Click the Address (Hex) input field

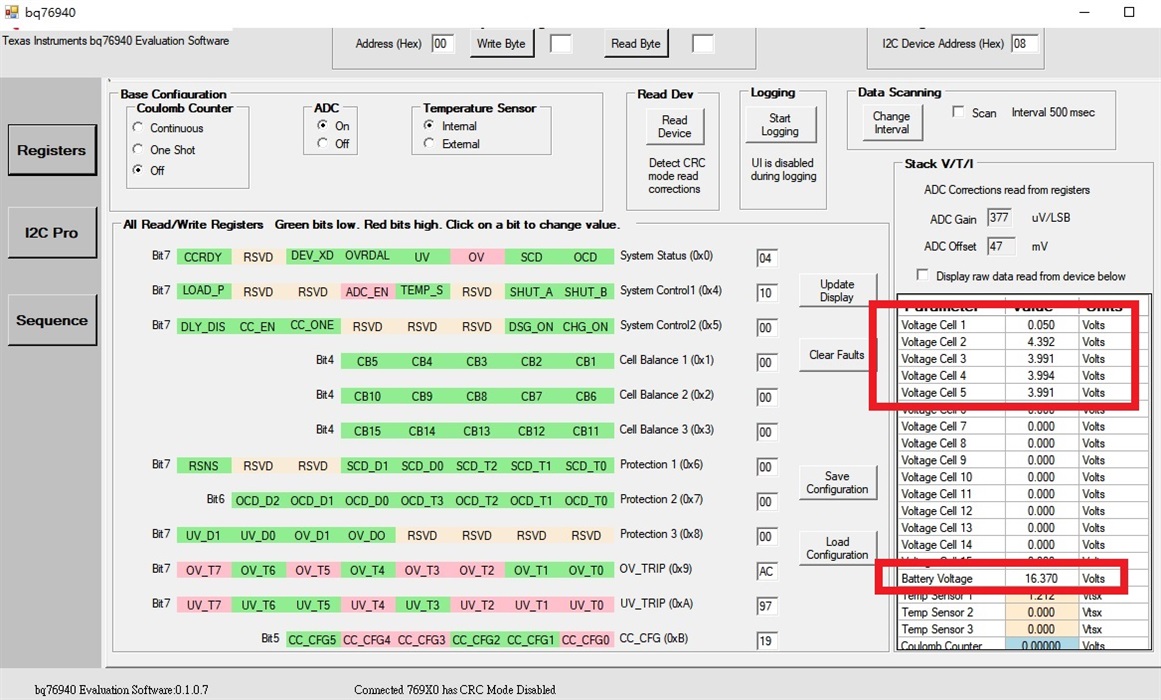point(442,44)
